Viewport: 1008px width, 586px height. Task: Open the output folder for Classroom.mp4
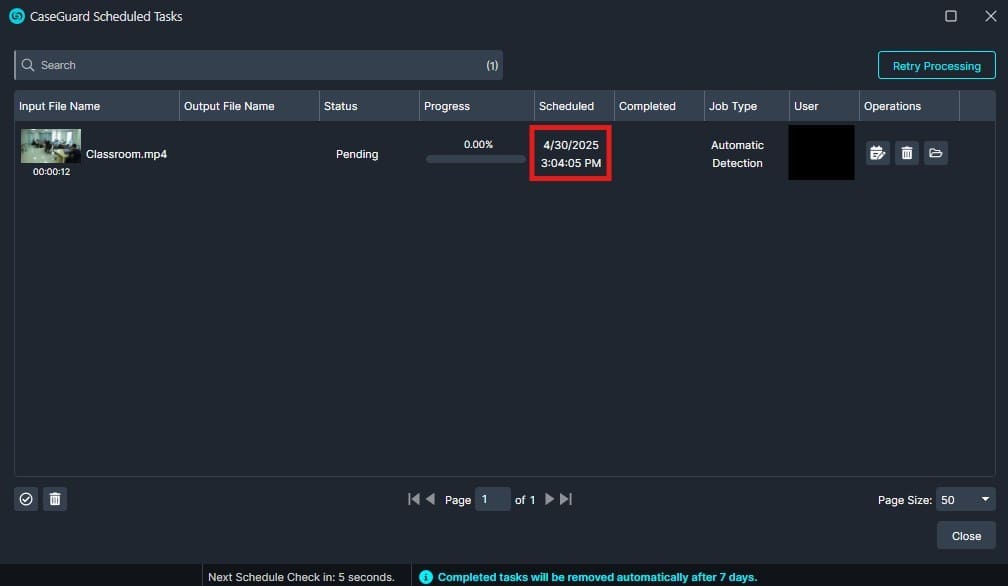(936, 153)
